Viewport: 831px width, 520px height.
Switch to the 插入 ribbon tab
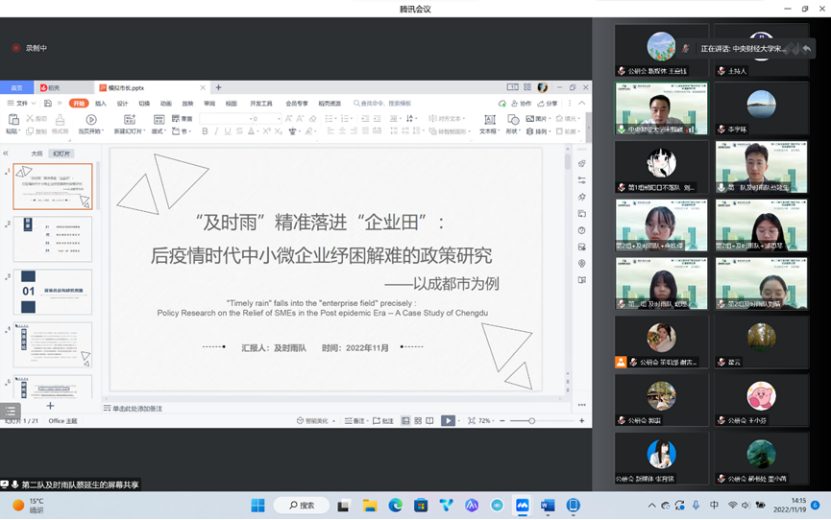101,103
